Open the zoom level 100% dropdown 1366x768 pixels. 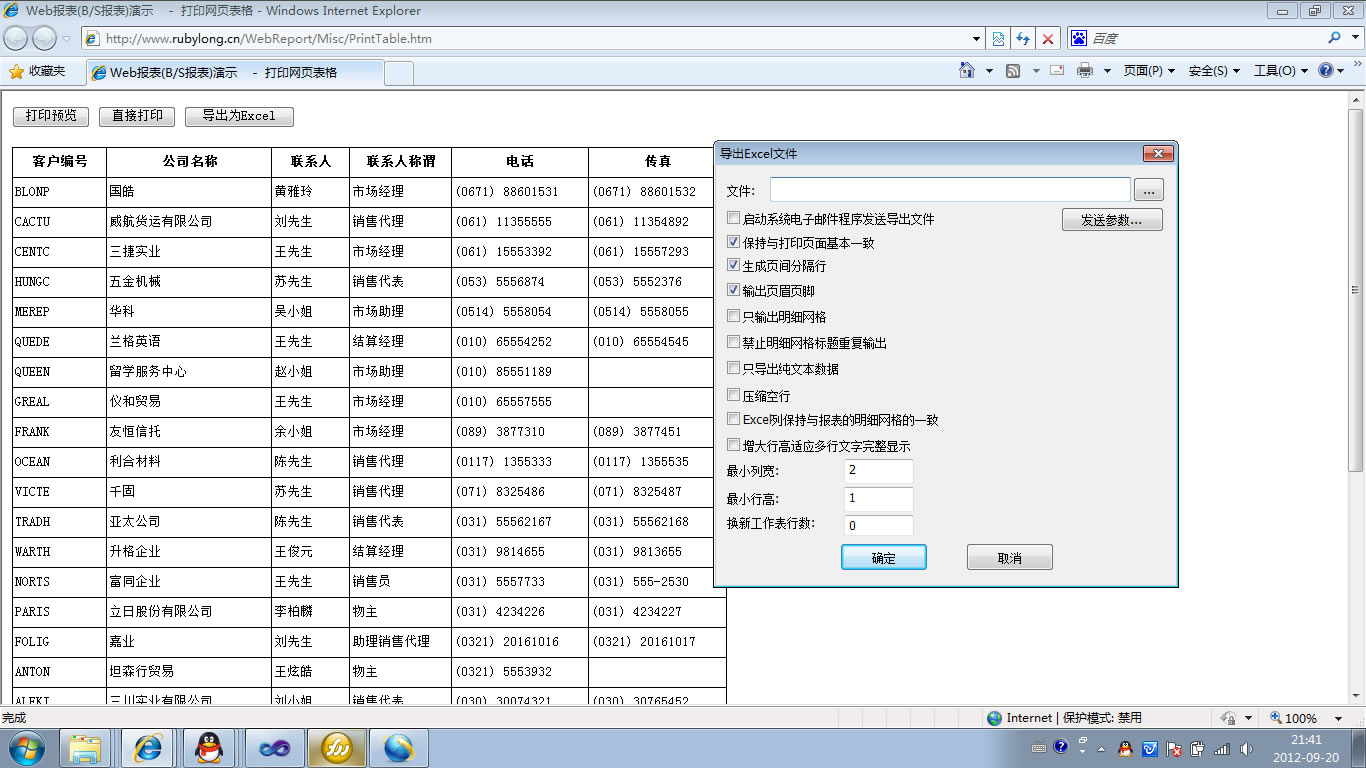pyautogui.click(x=1338, y=718)
